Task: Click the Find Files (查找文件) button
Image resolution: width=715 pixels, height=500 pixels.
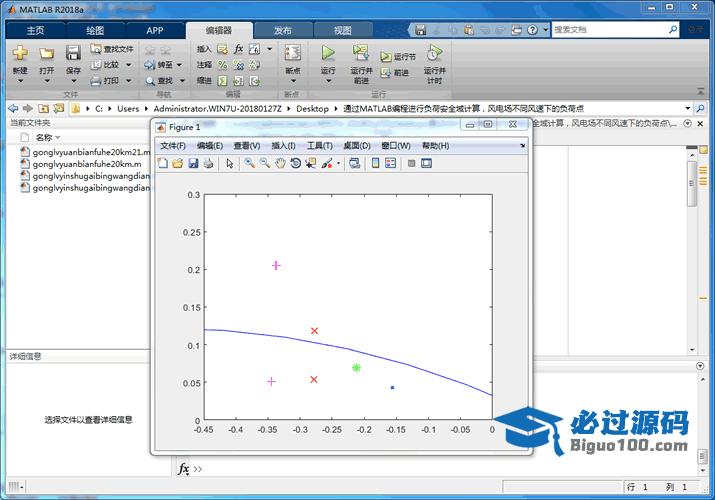Action: click(111, 49)
